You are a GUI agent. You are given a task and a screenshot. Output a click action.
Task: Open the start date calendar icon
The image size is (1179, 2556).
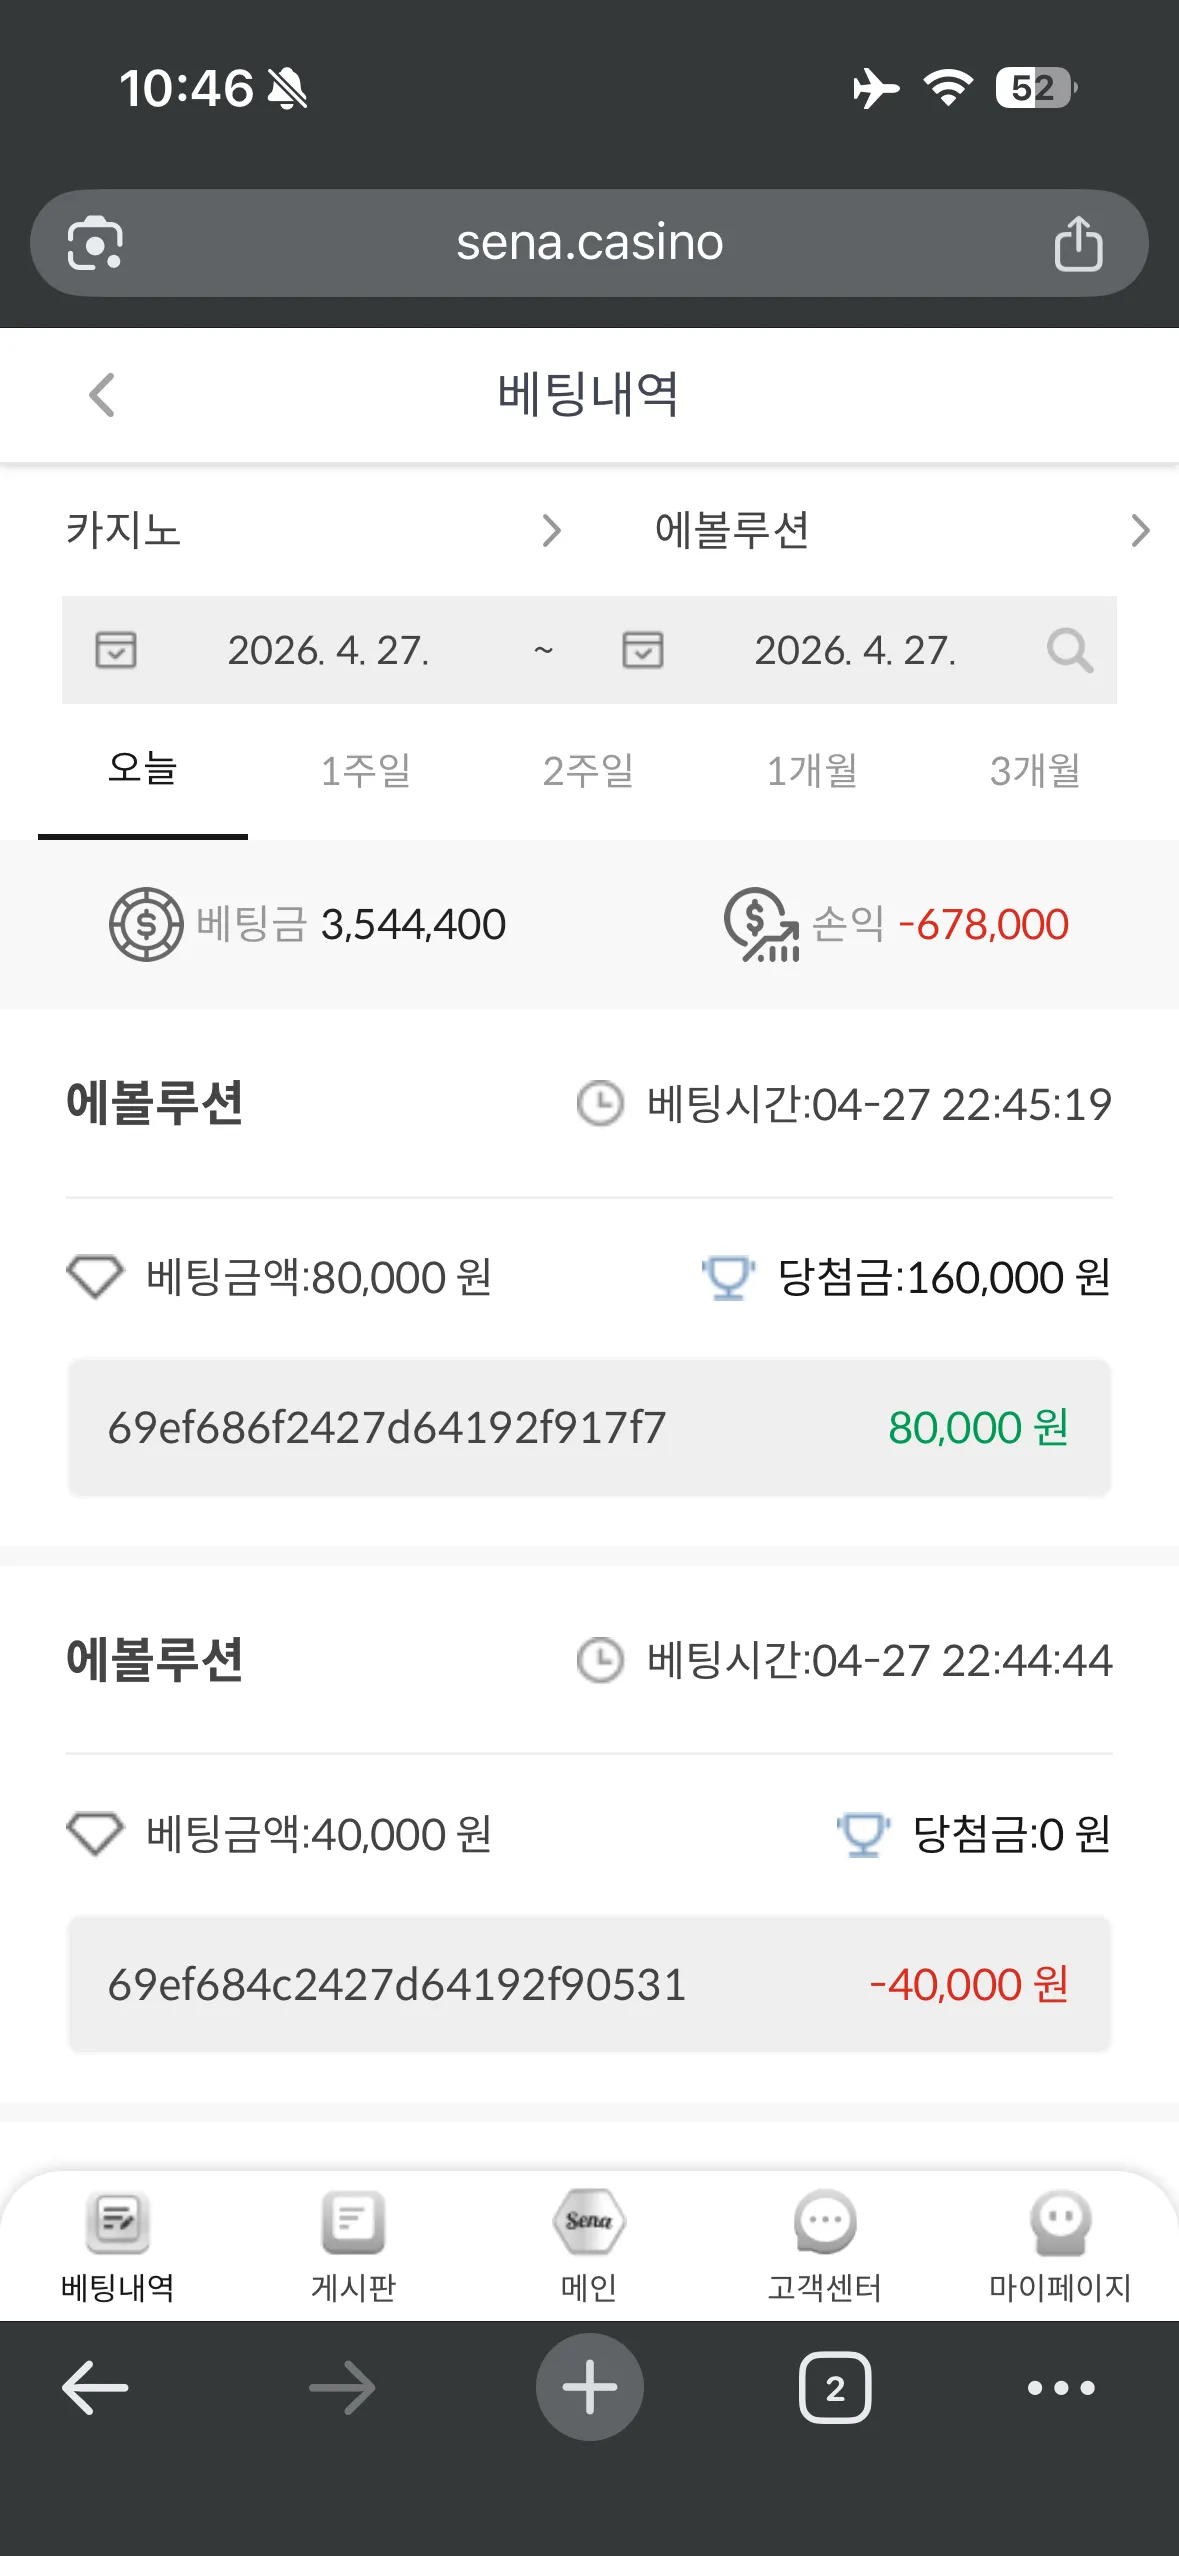tap(116, 650)
